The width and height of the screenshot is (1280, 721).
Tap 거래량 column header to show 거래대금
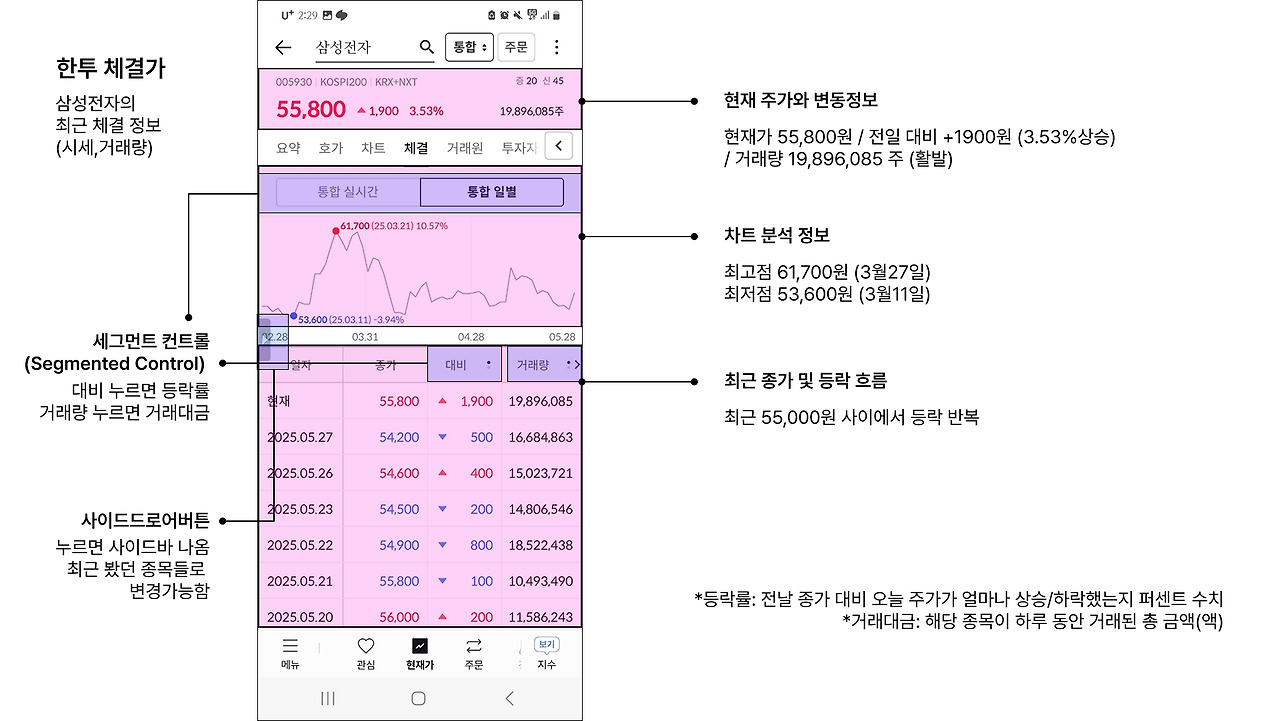(x=539, y=364)
